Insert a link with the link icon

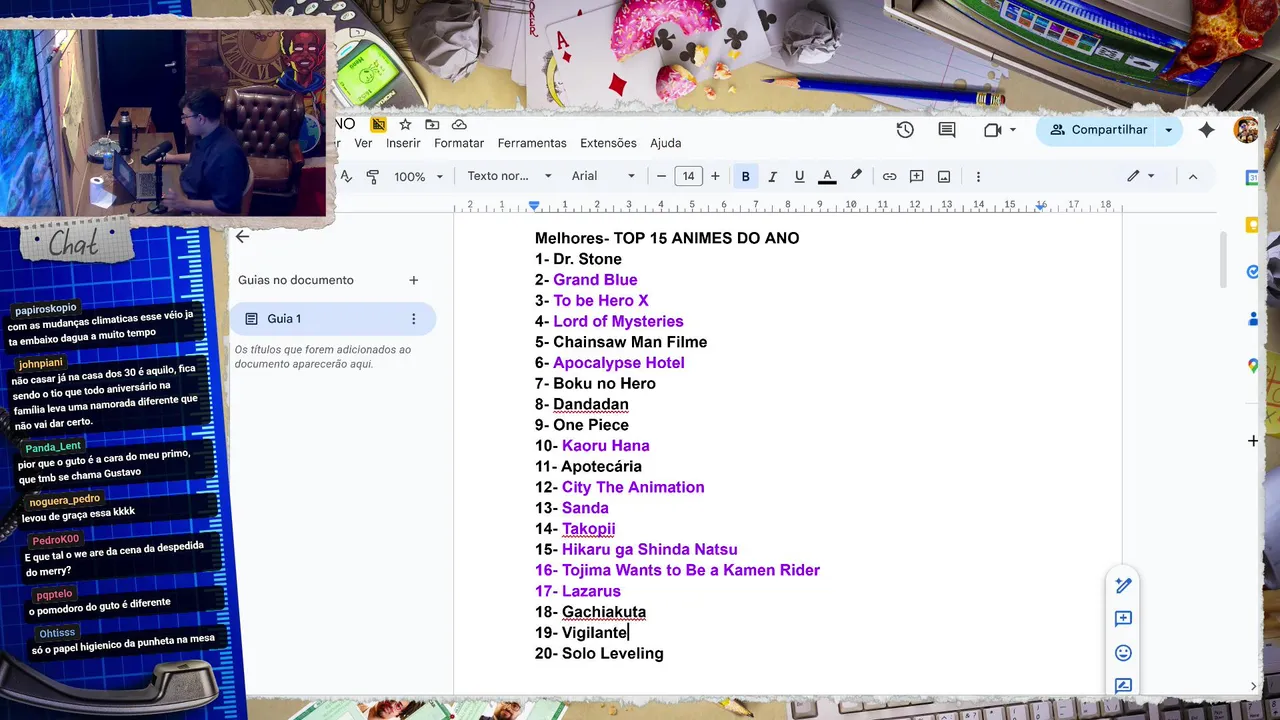889,176
